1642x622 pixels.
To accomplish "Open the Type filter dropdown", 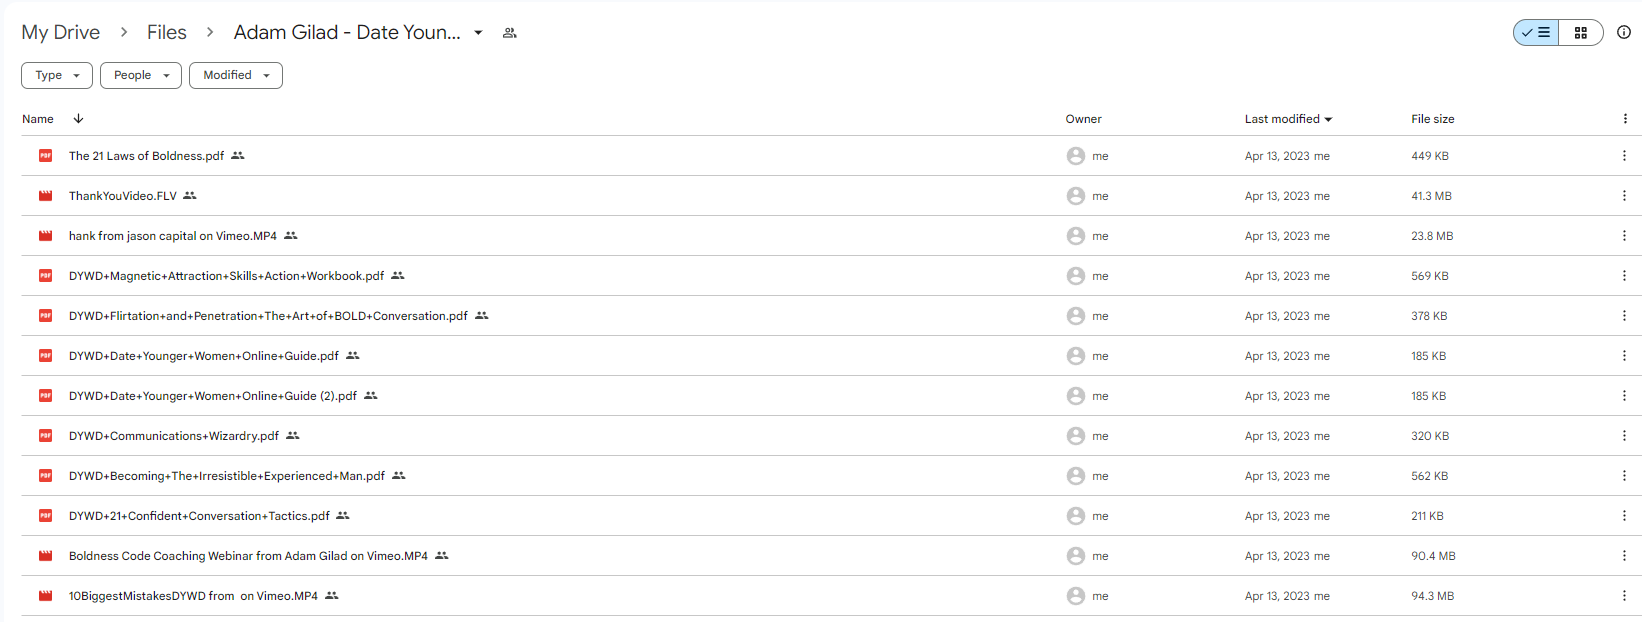I will (x=57, y=75).
